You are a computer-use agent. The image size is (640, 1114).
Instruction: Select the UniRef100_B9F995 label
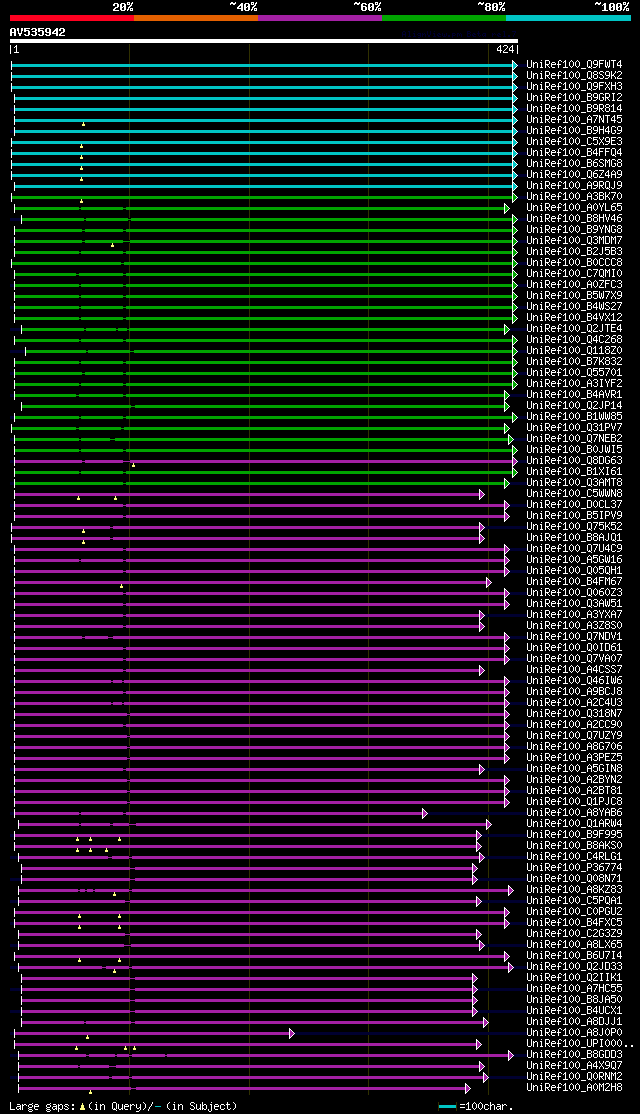point(575,835)
